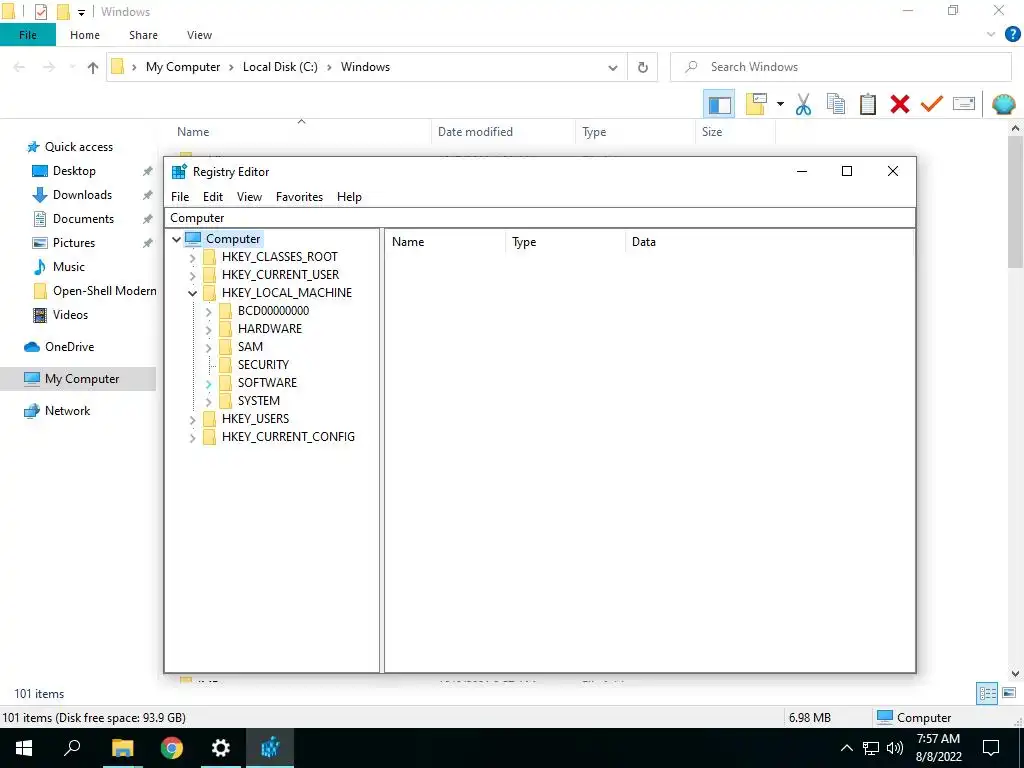Click the Chrome taskbar icon
This screenshot has height=768, width=1024.
coord(172,748)
